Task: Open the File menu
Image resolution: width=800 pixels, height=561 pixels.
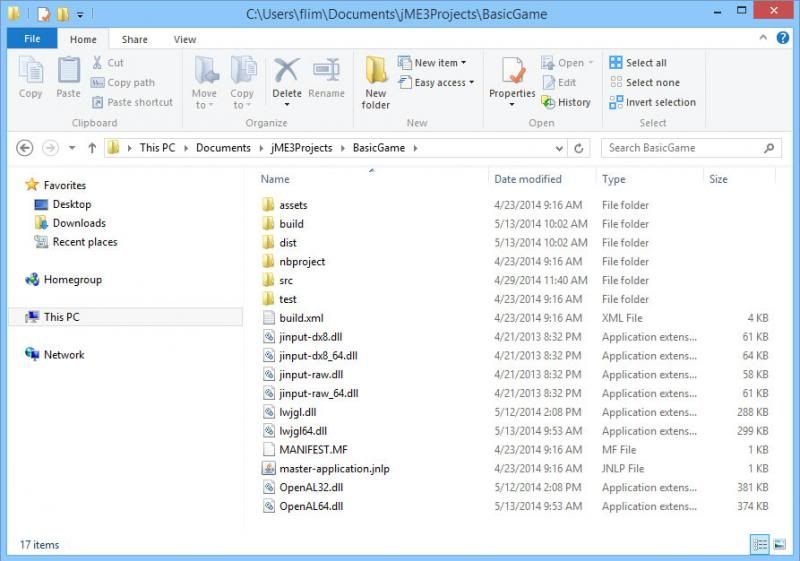Action: tap(32, 38)
